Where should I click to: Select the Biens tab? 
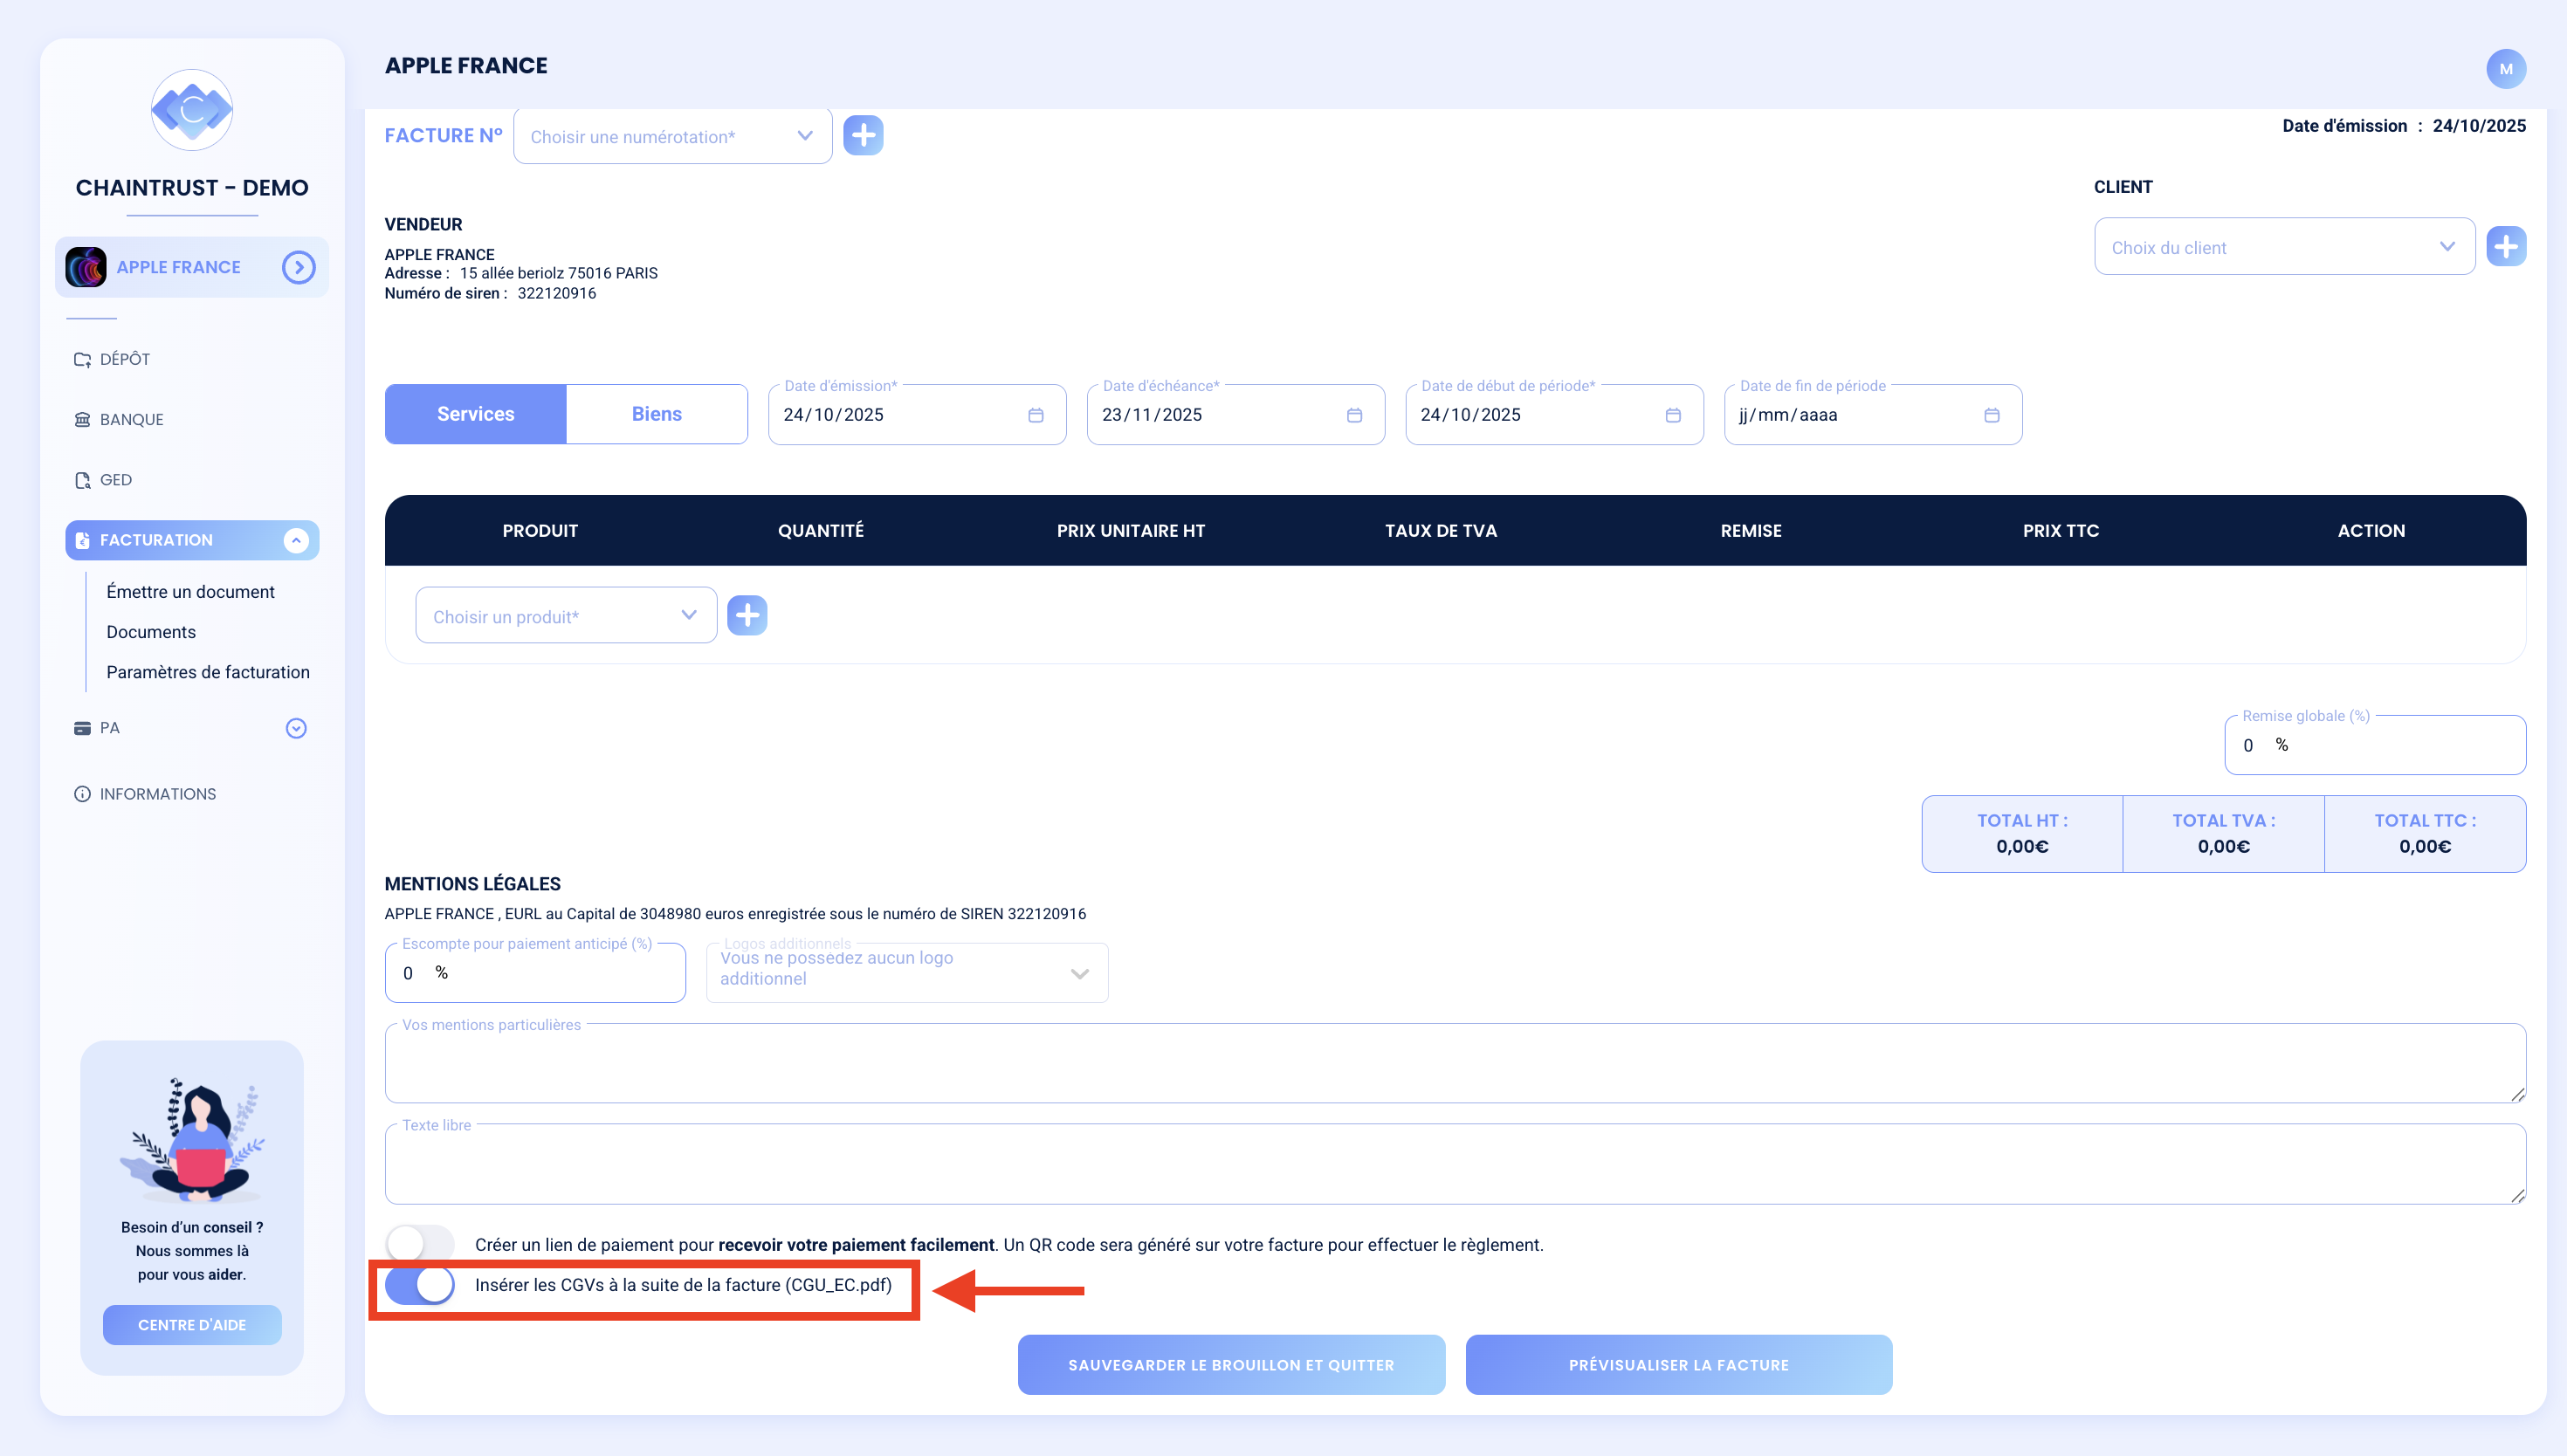[x=656, y=414]
